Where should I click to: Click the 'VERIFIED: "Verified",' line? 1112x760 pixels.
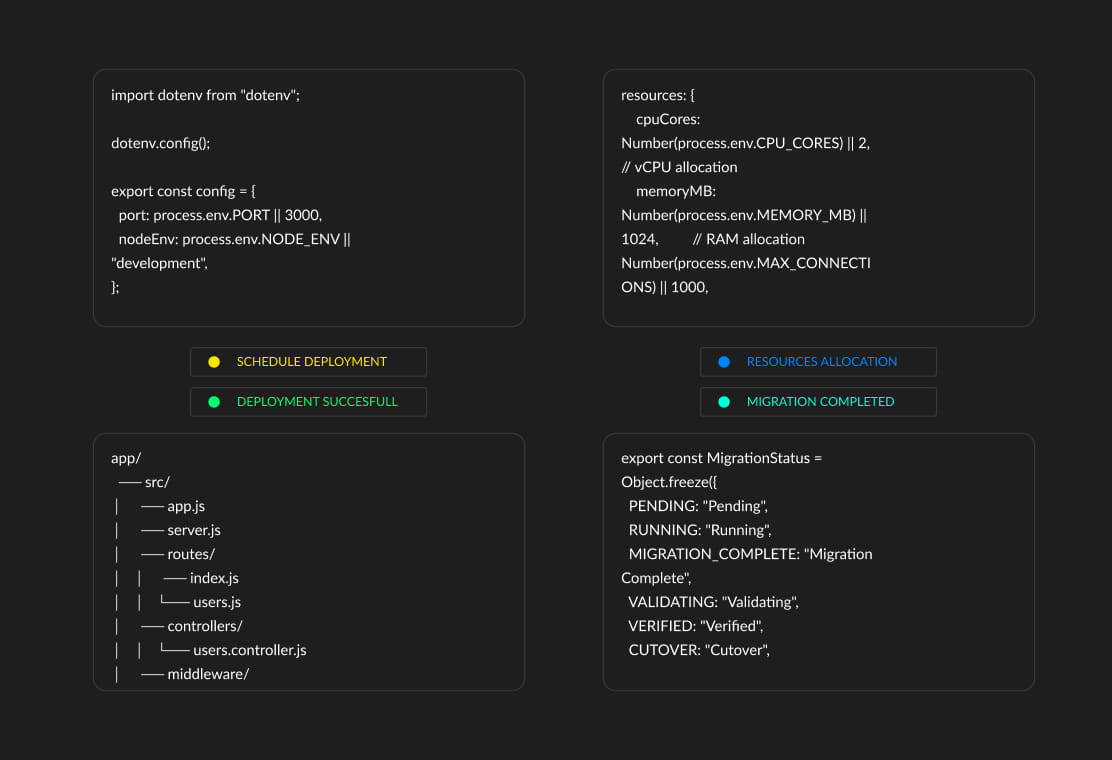click(x=696, y=627)
